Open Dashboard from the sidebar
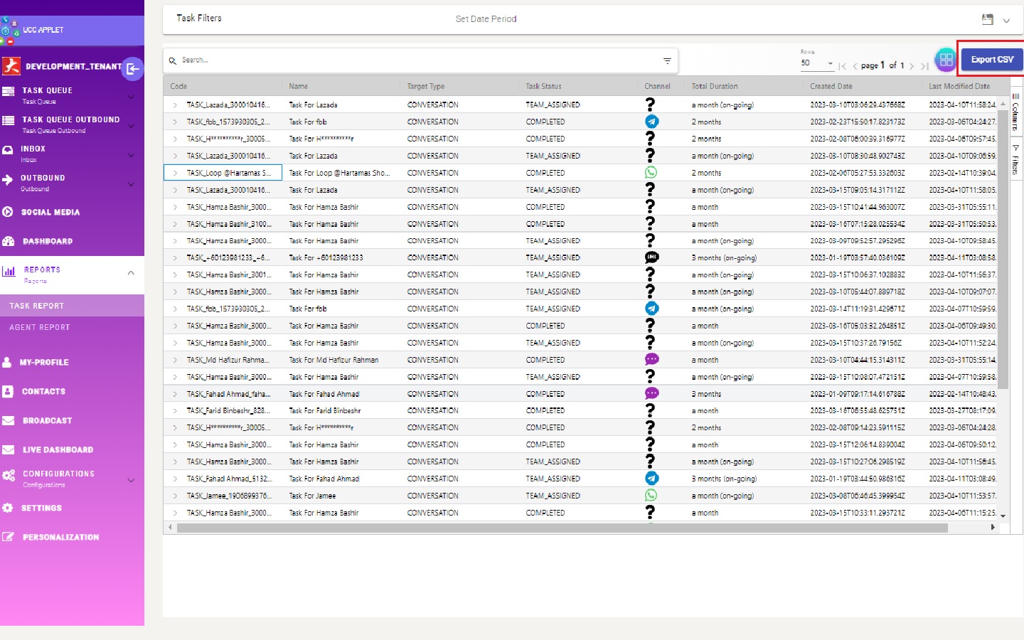This screenshot has width=1024, height=640. pyautogui.click(x=47, y=241)
